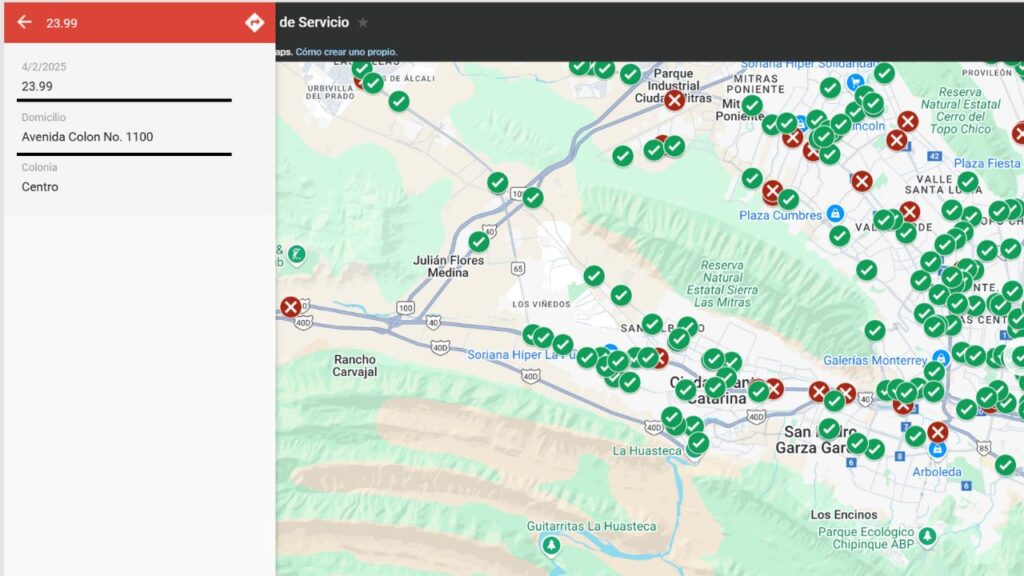
Task: Click the red X marker near Parque Industrial Ciudad Mitras
Action: pyautogui.click(x=674, y=100)
